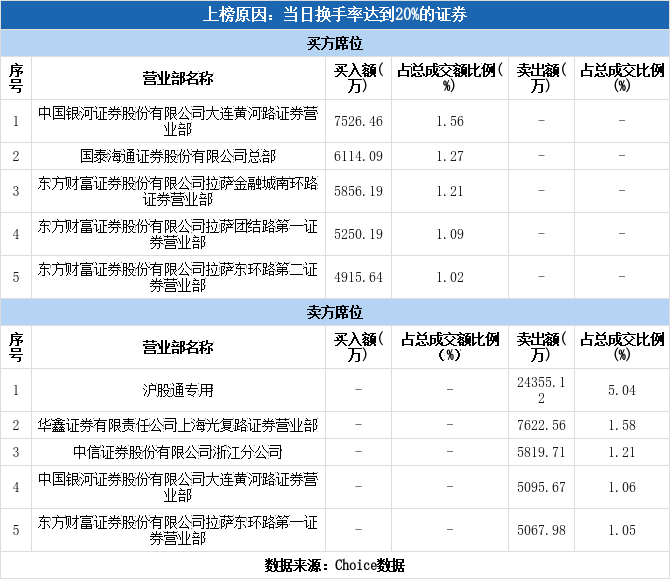Screen dimensions: 670x579
Task: Click the sell ratio 5.04
Action: (622, 390)
